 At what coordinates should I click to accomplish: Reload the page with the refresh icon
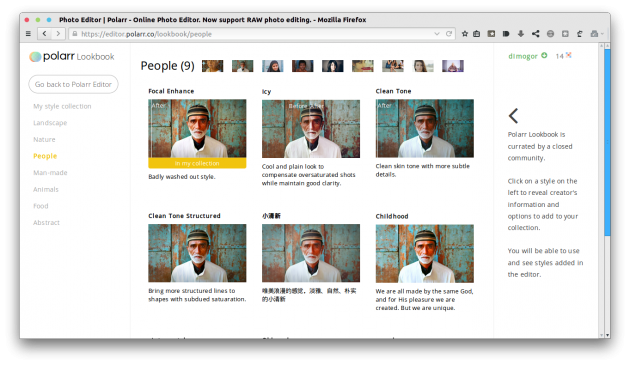point(449,34)
